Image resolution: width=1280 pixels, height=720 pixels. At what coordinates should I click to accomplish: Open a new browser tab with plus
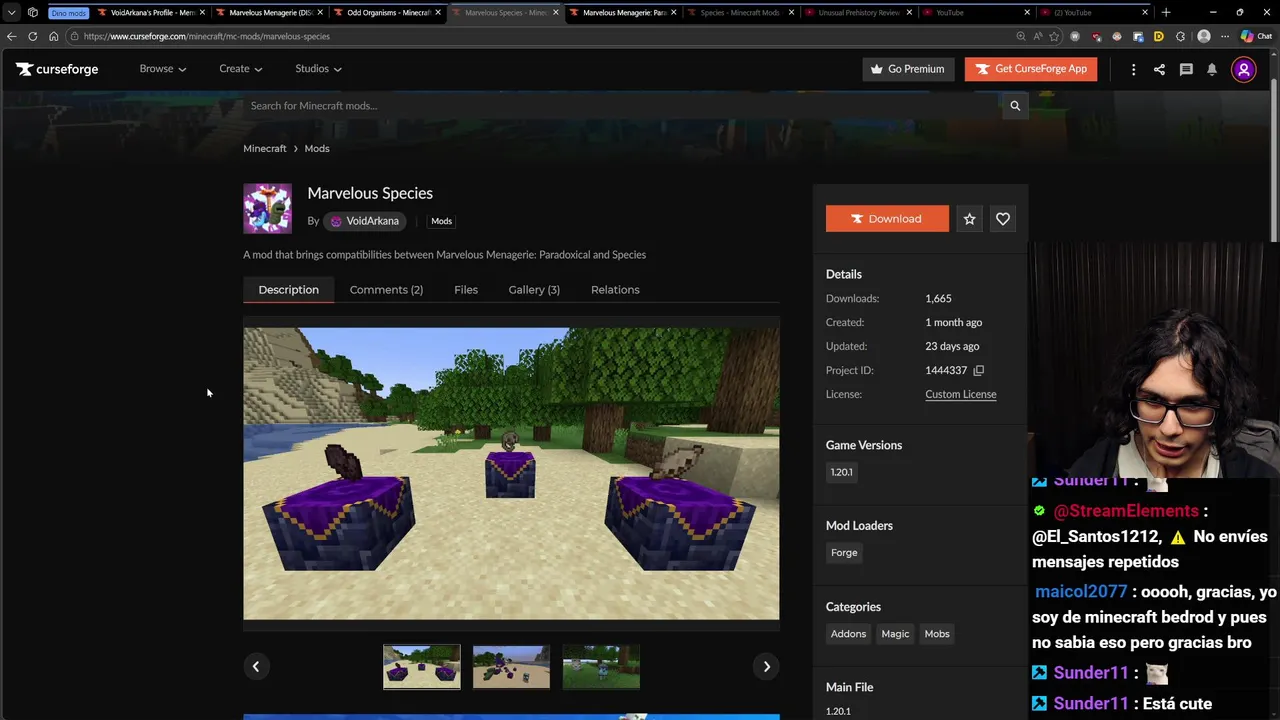coord(1166,12)
